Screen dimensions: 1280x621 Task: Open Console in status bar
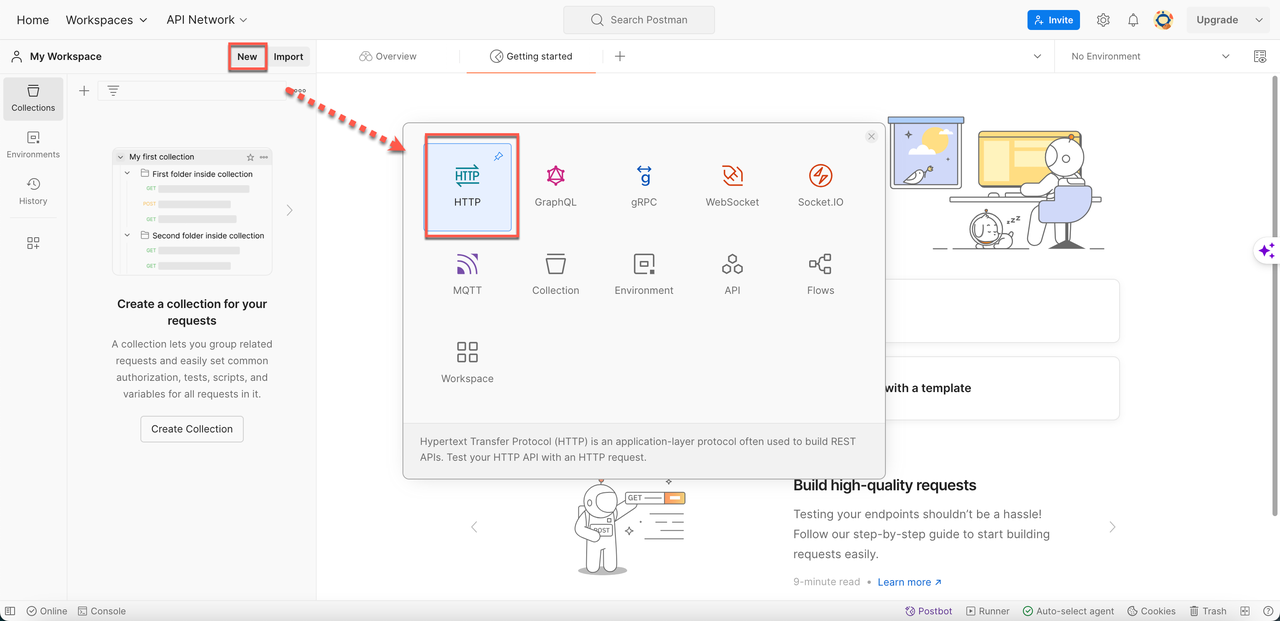(x=102, y=611)
